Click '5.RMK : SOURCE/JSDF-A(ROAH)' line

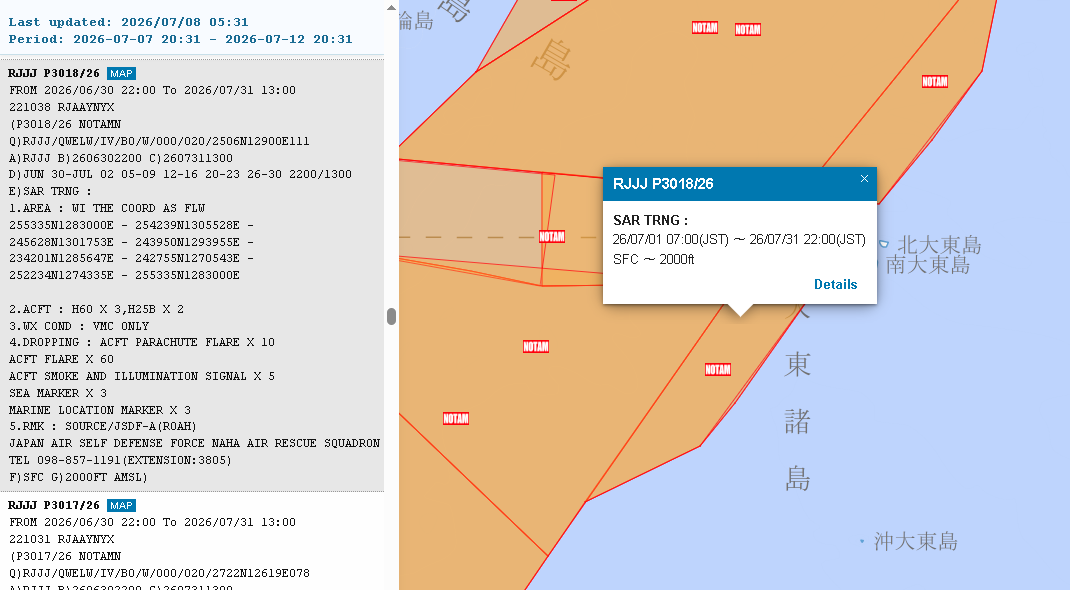[x=103, y=426]
